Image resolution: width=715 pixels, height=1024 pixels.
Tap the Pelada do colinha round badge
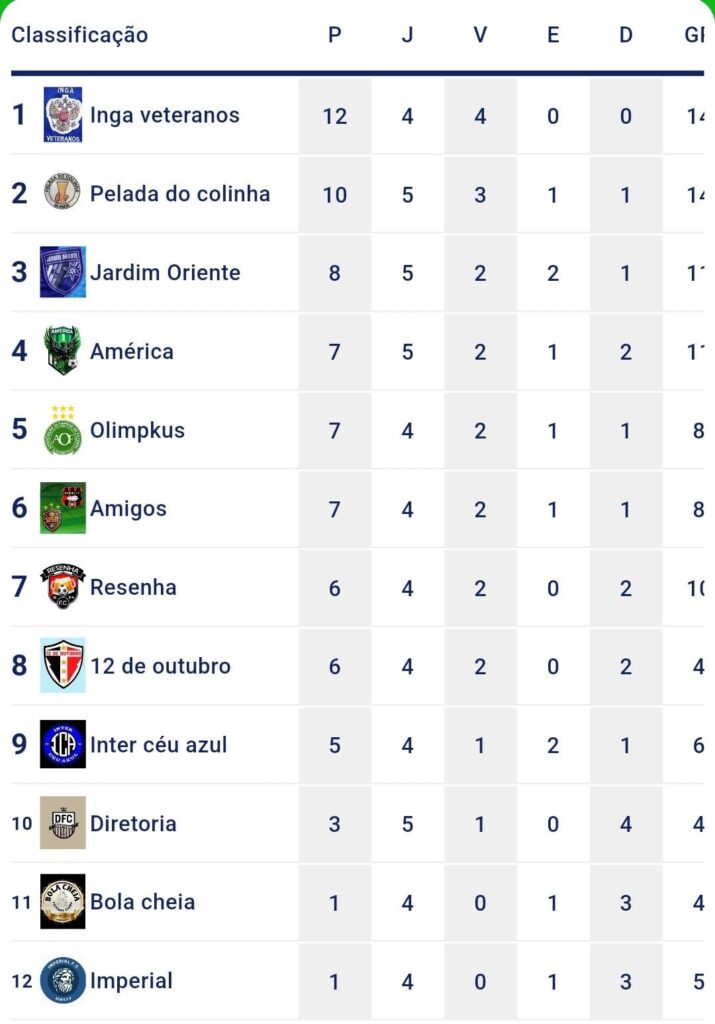point(63,192)
